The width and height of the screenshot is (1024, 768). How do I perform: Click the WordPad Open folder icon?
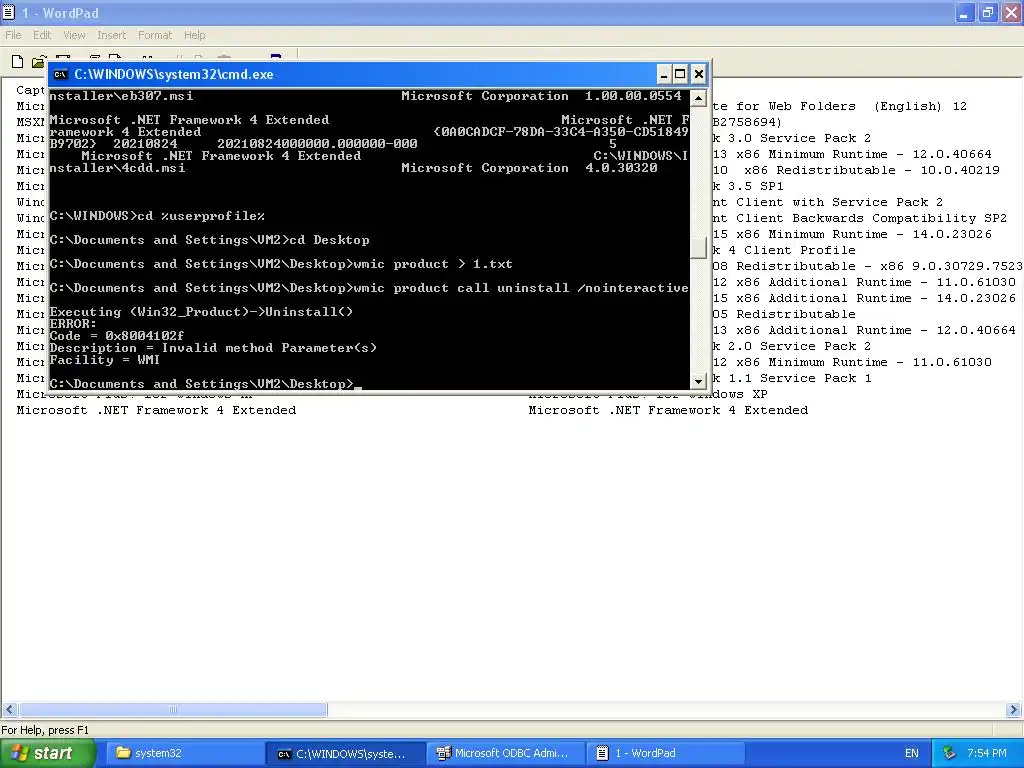pyautogui.click(x=39, y=61)
